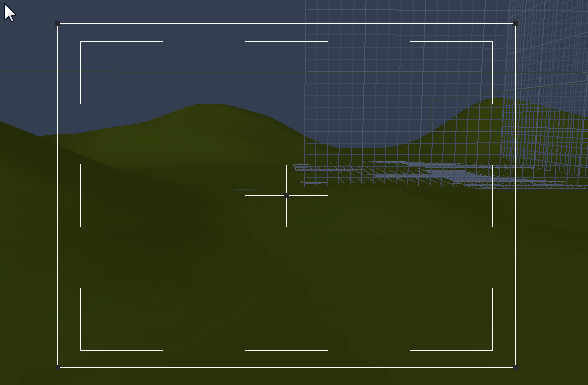Click the center crosshair of the camera frame
The image size is (588, 385).
coord(286,195)
